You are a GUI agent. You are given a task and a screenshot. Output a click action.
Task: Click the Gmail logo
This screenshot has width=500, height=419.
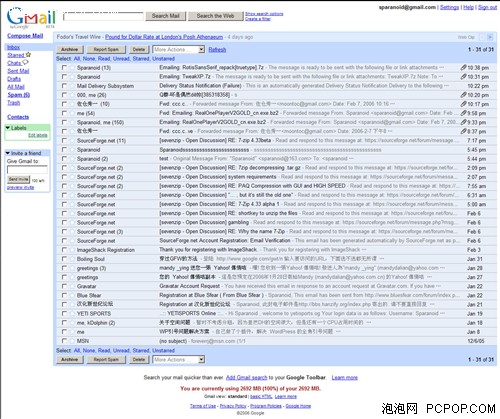(31, 18)
